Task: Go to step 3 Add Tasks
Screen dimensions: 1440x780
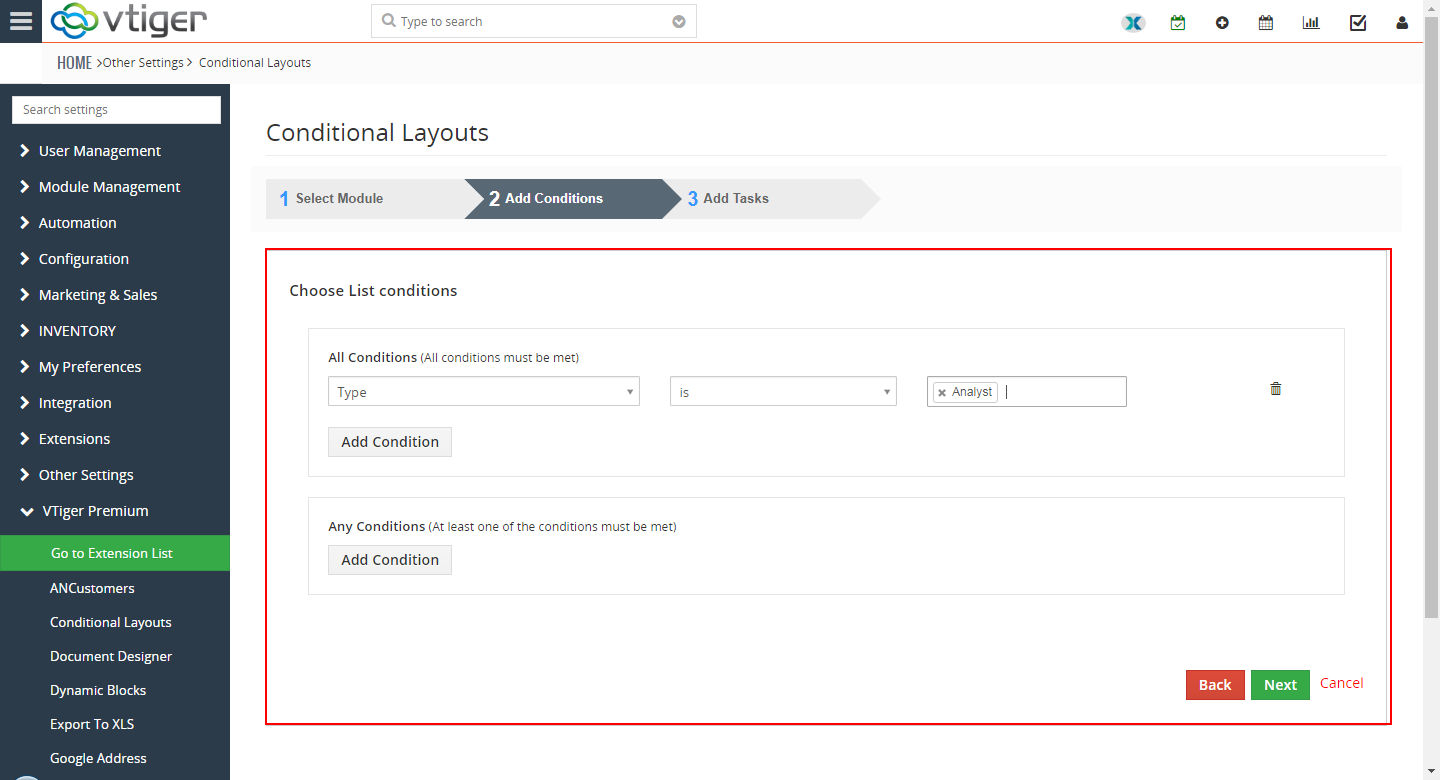Action: pos(770,198)
